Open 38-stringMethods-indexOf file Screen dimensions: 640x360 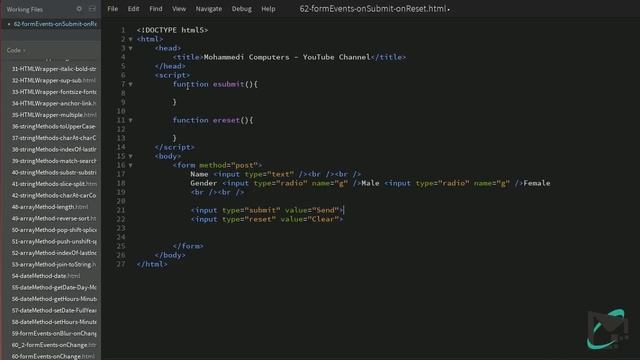54,149
